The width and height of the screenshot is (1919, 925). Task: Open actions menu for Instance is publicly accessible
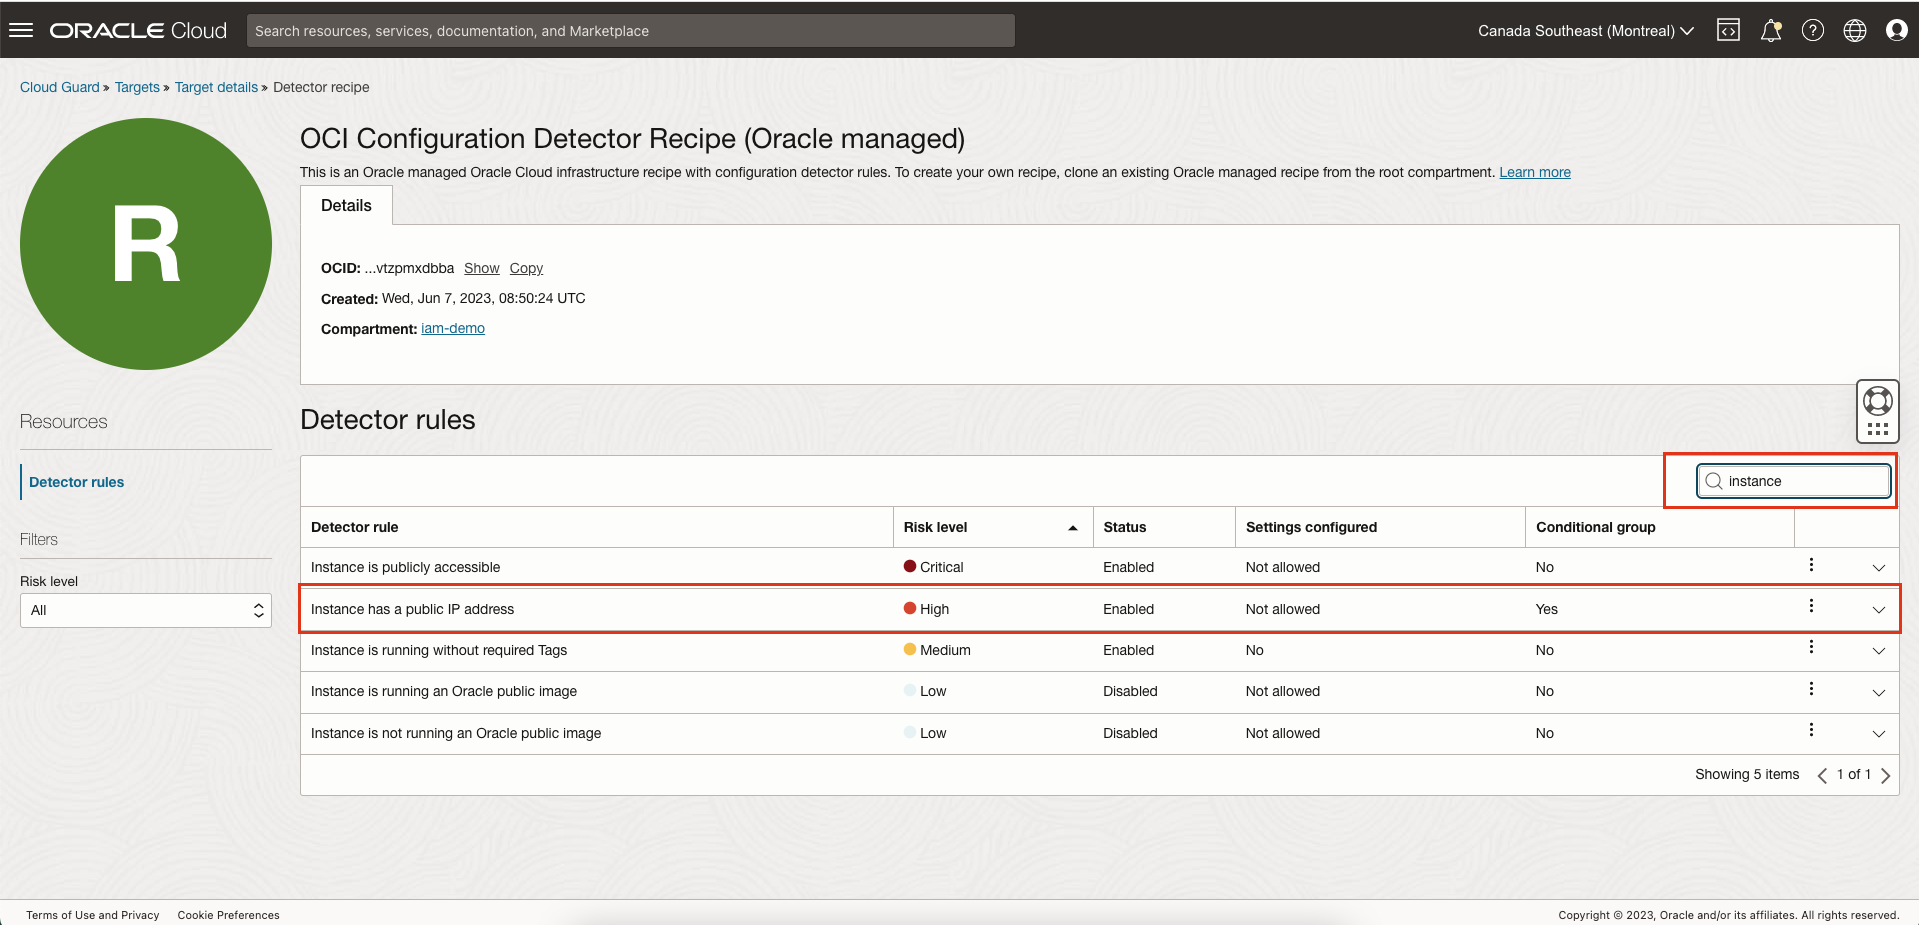click(x=1811, y=565)
